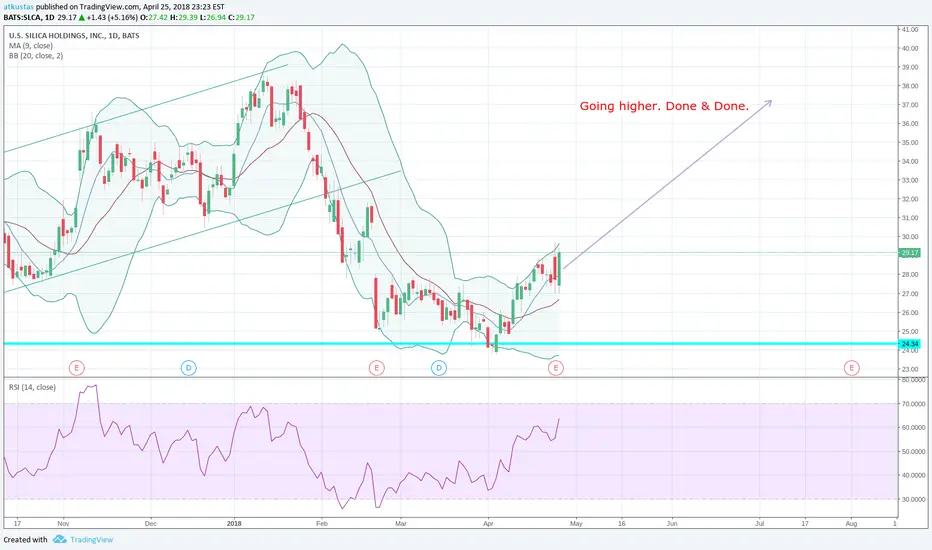Image resolution: width=932 pixels, height=550 pixels.
Task: Click the 'L:26.94' low value
Action: [x=213, y=17]
